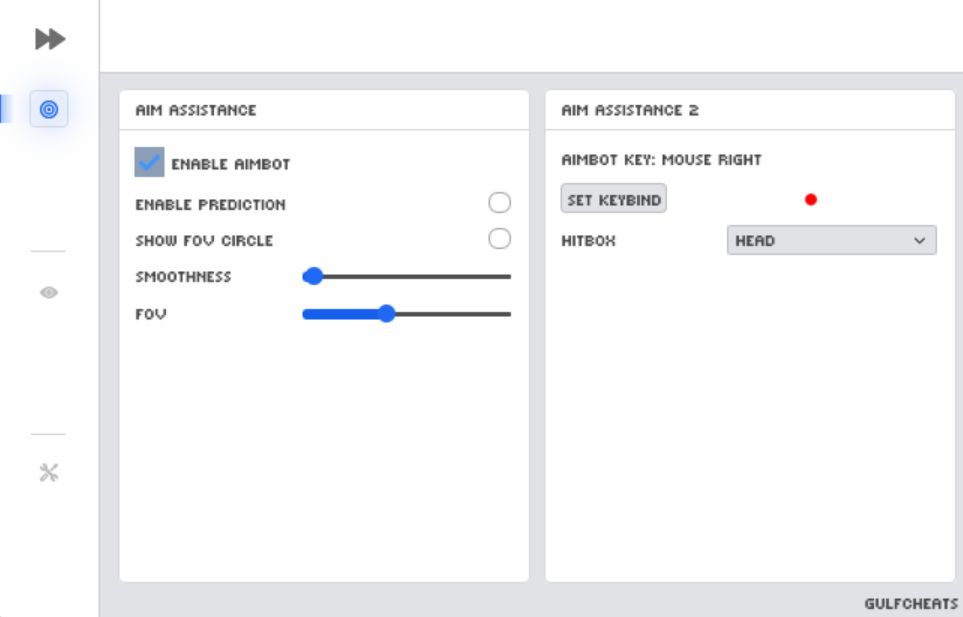The image size is (963, 617).
Task: Click the Enable Aimbot label text
Action: pyautogui.click(x=230, y=164)
